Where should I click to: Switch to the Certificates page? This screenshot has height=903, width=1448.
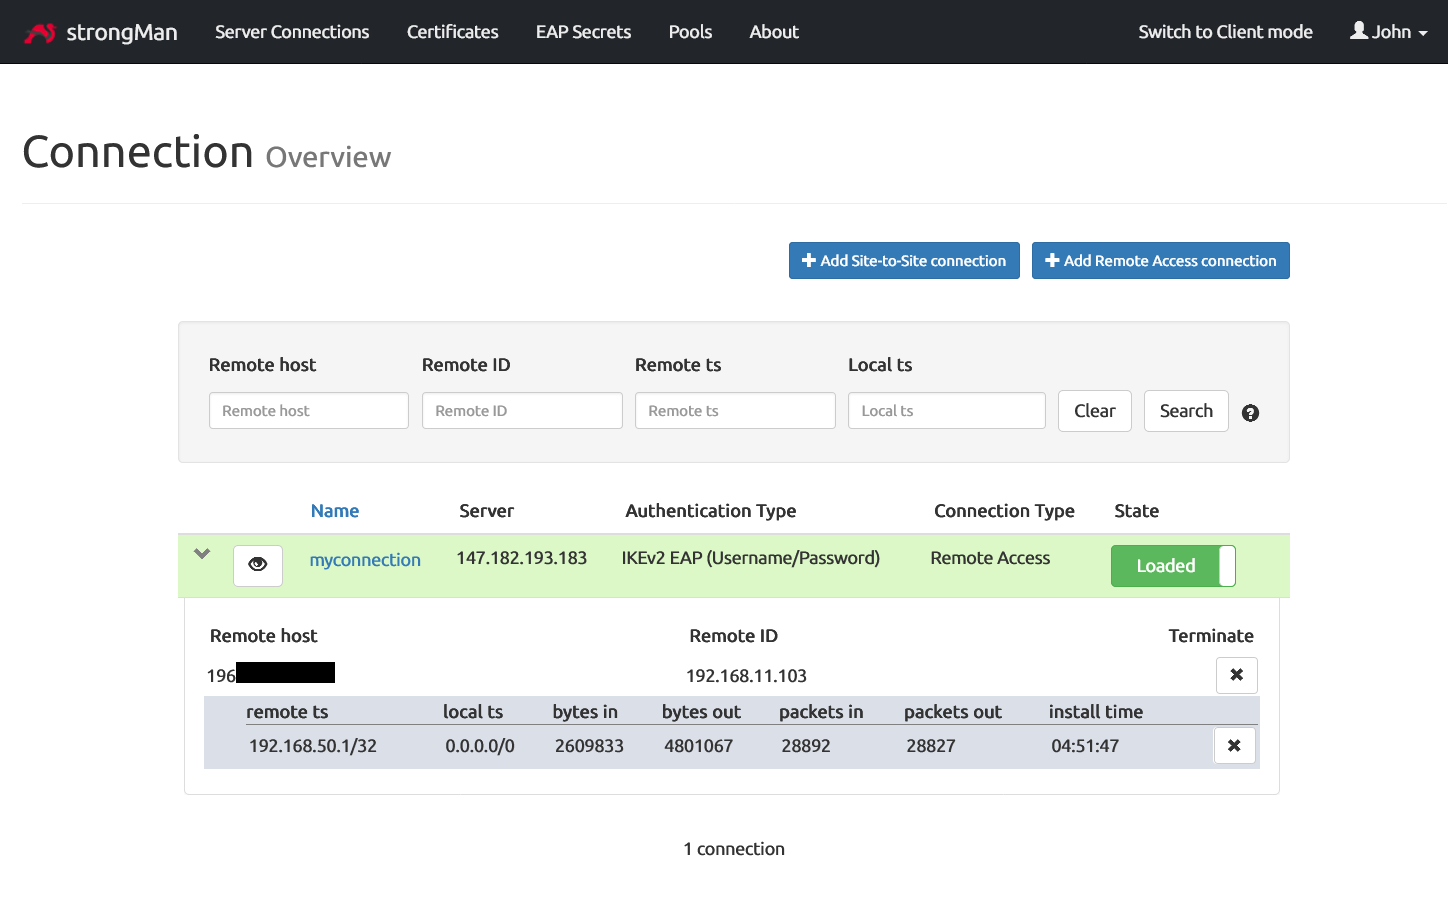tap(452, 31)
